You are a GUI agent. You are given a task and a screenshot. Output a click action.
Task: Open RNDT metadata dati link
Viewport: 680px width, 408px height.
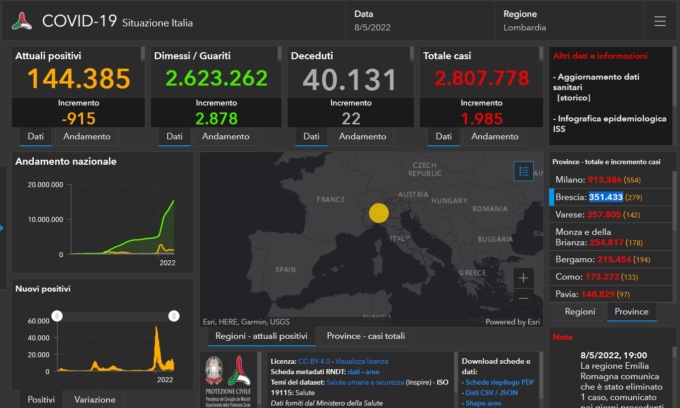[353, 372]
